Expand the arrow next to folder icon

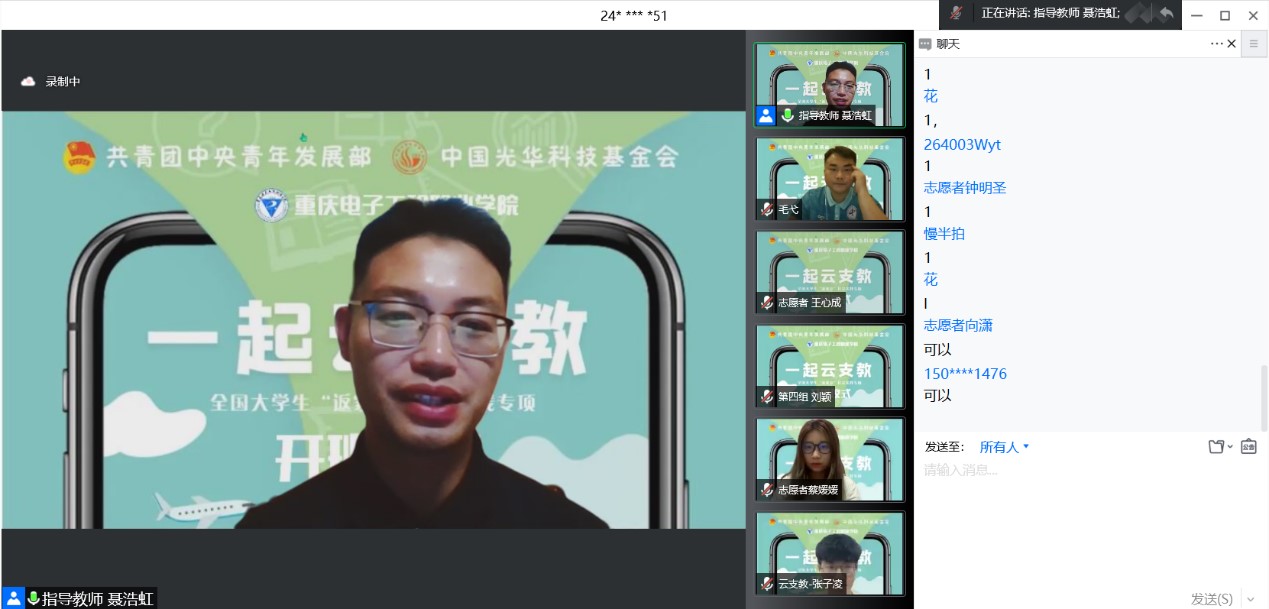click(x=1230, y=447)
